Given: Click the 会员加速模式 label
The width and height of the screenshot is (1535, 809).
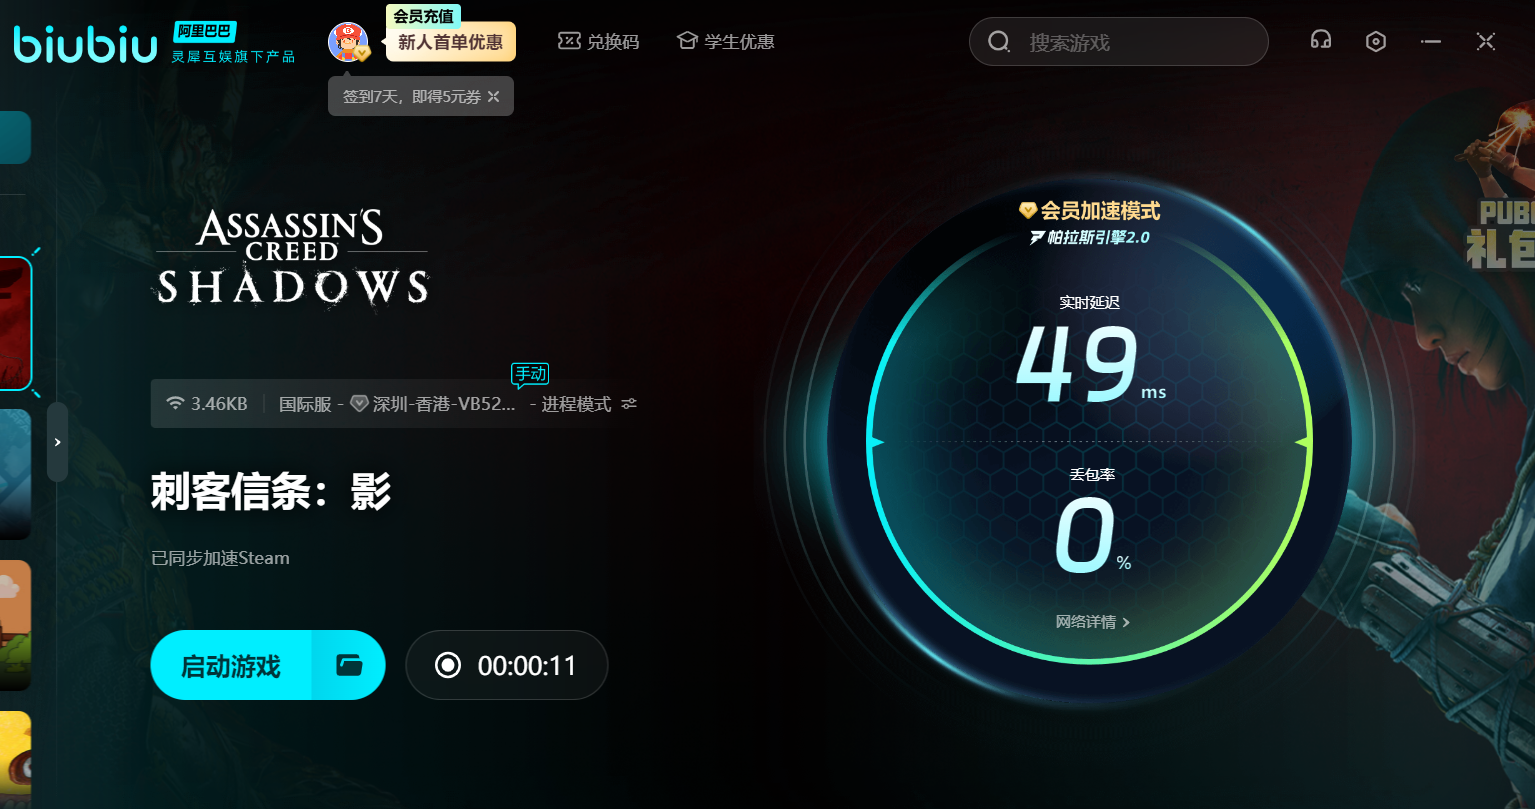Looking at the screenshot, I should [1099, 211].
